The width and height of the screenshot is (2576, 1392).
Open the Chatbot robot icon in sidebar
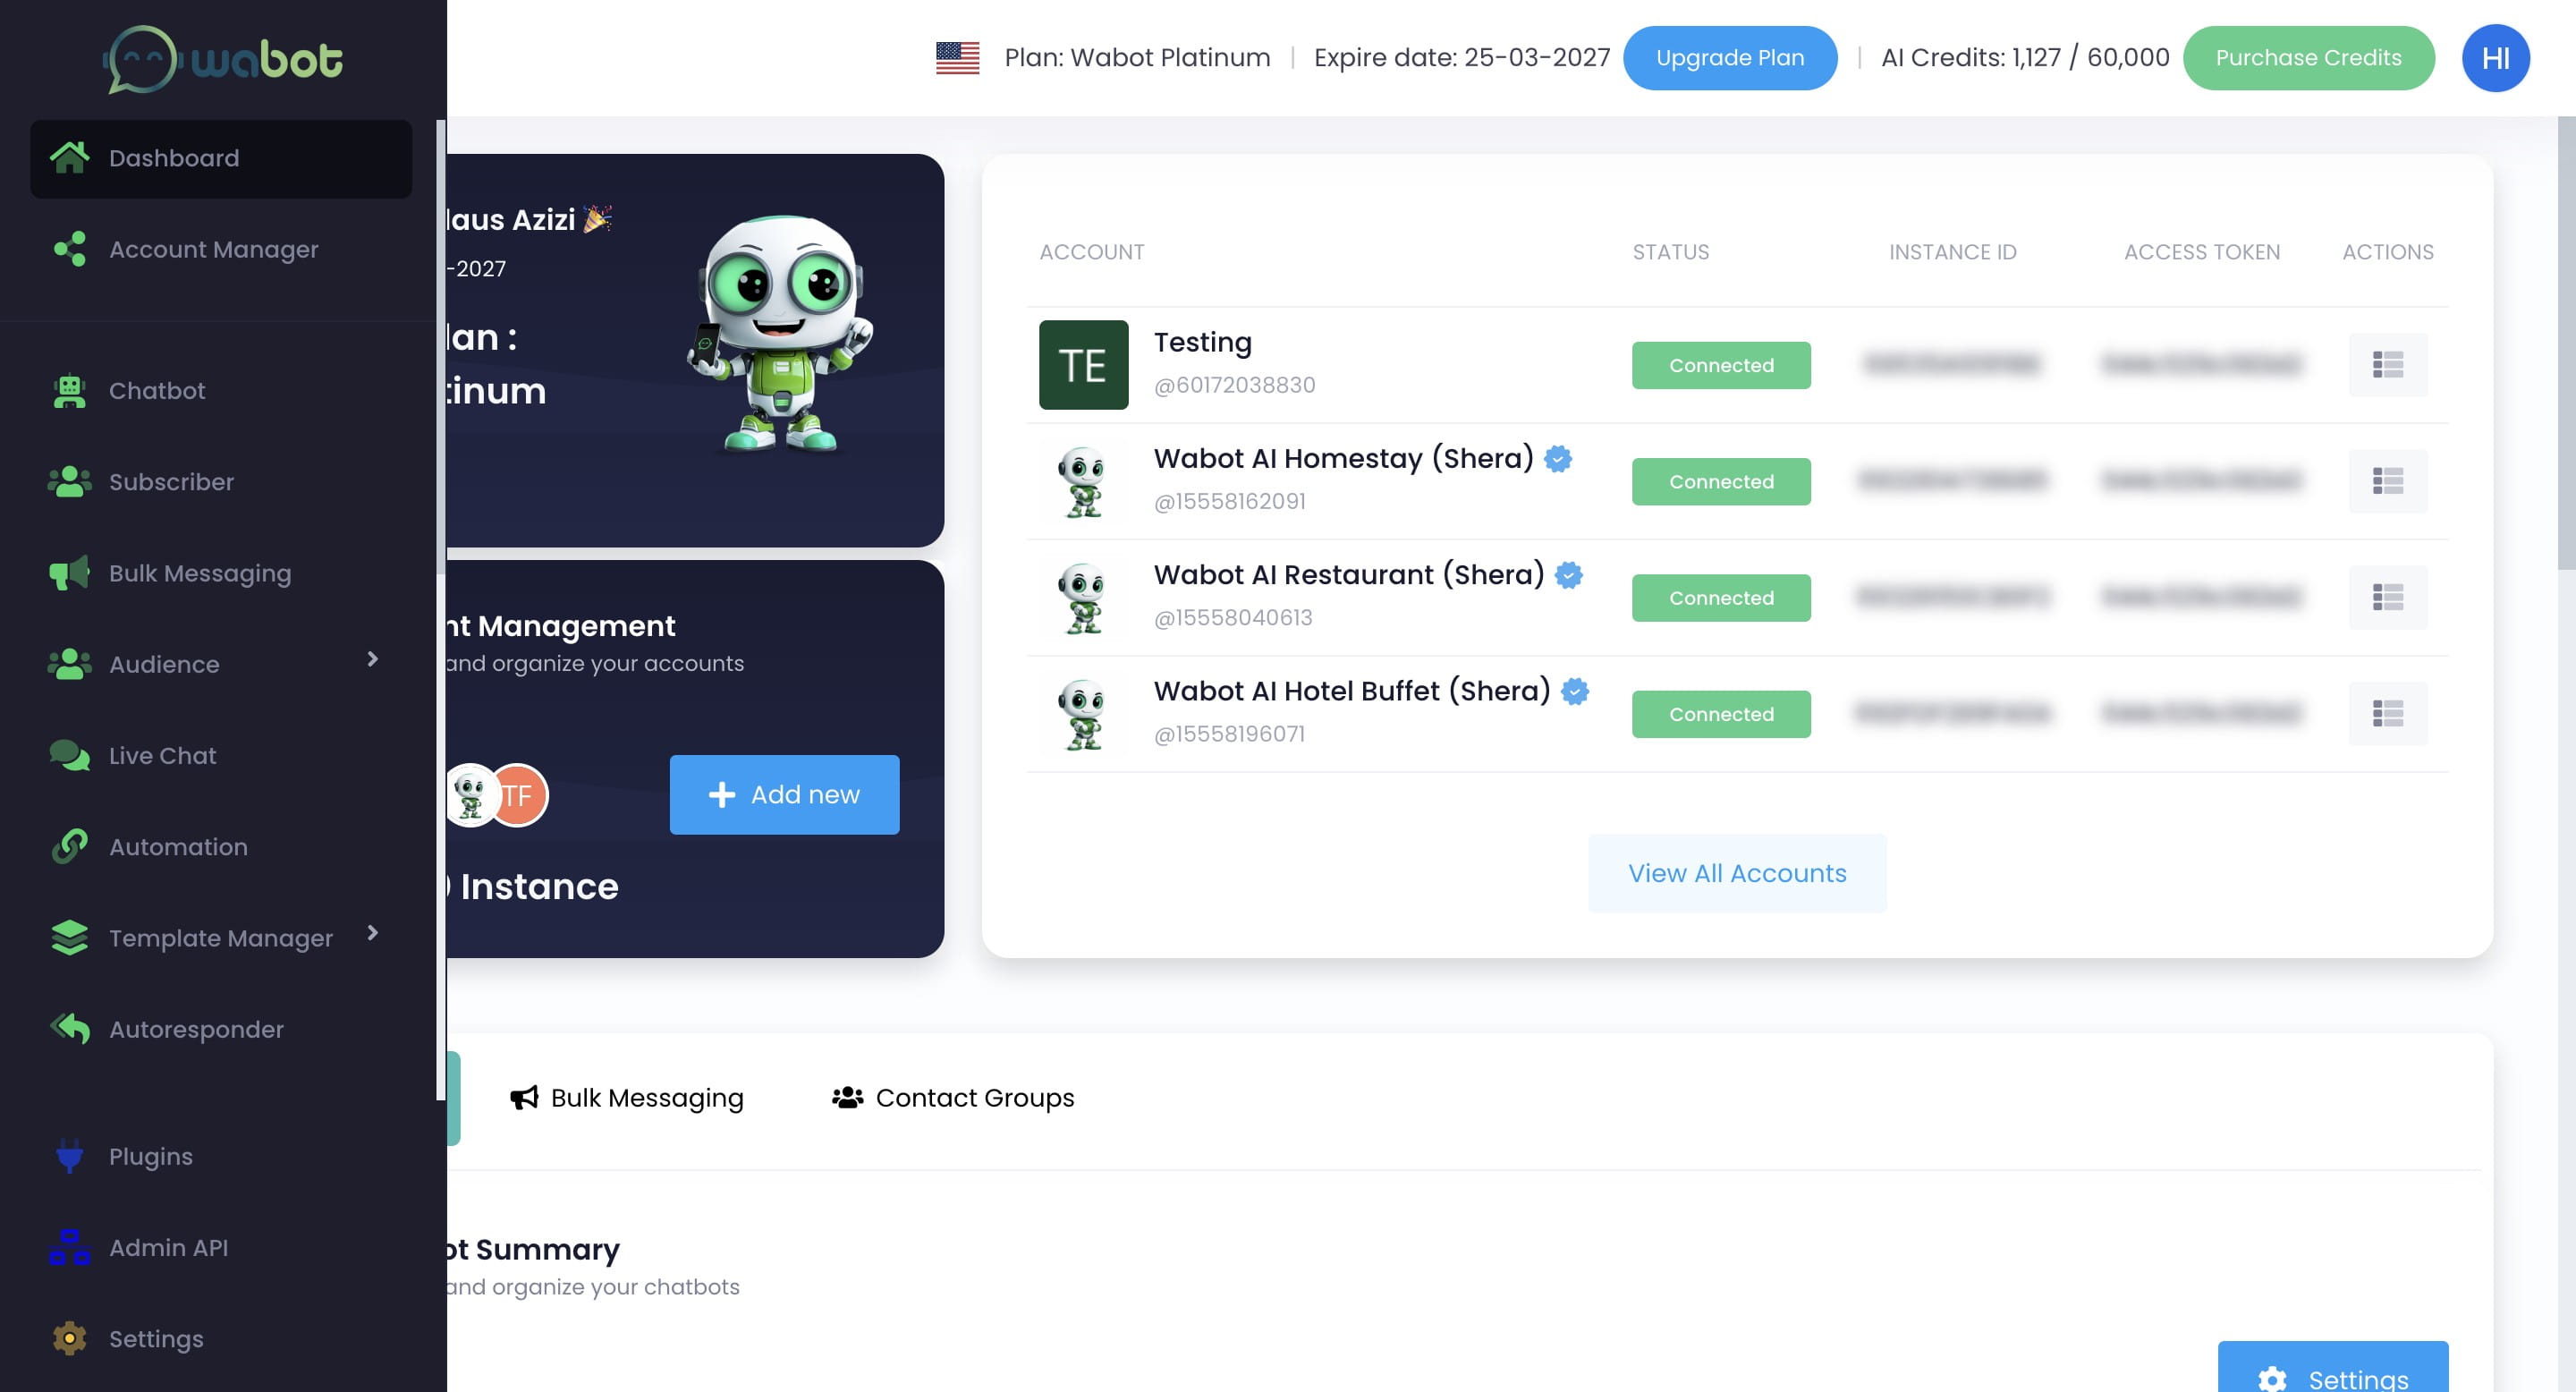pos(69,391)
